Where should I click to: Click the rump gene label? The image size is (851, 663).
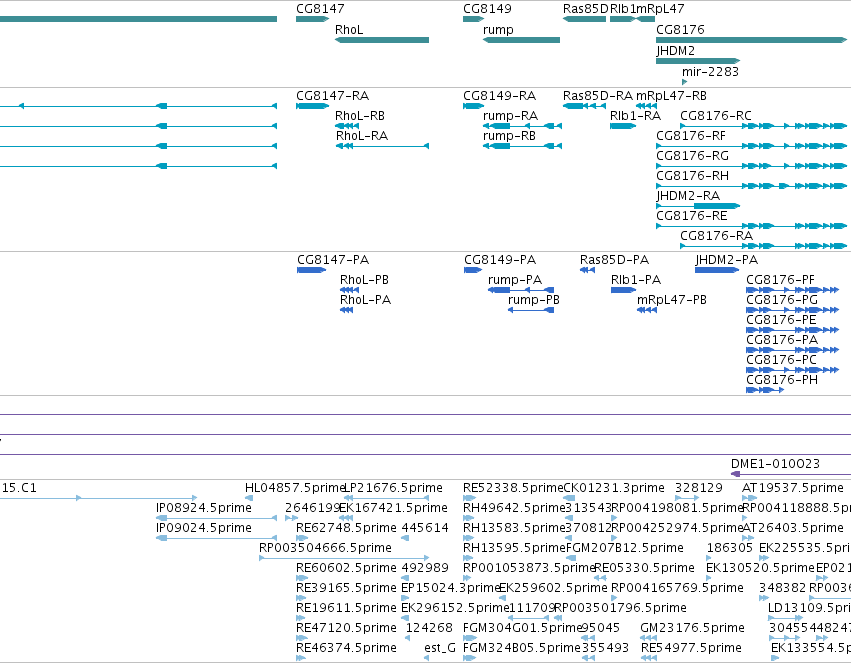(498, 30)
